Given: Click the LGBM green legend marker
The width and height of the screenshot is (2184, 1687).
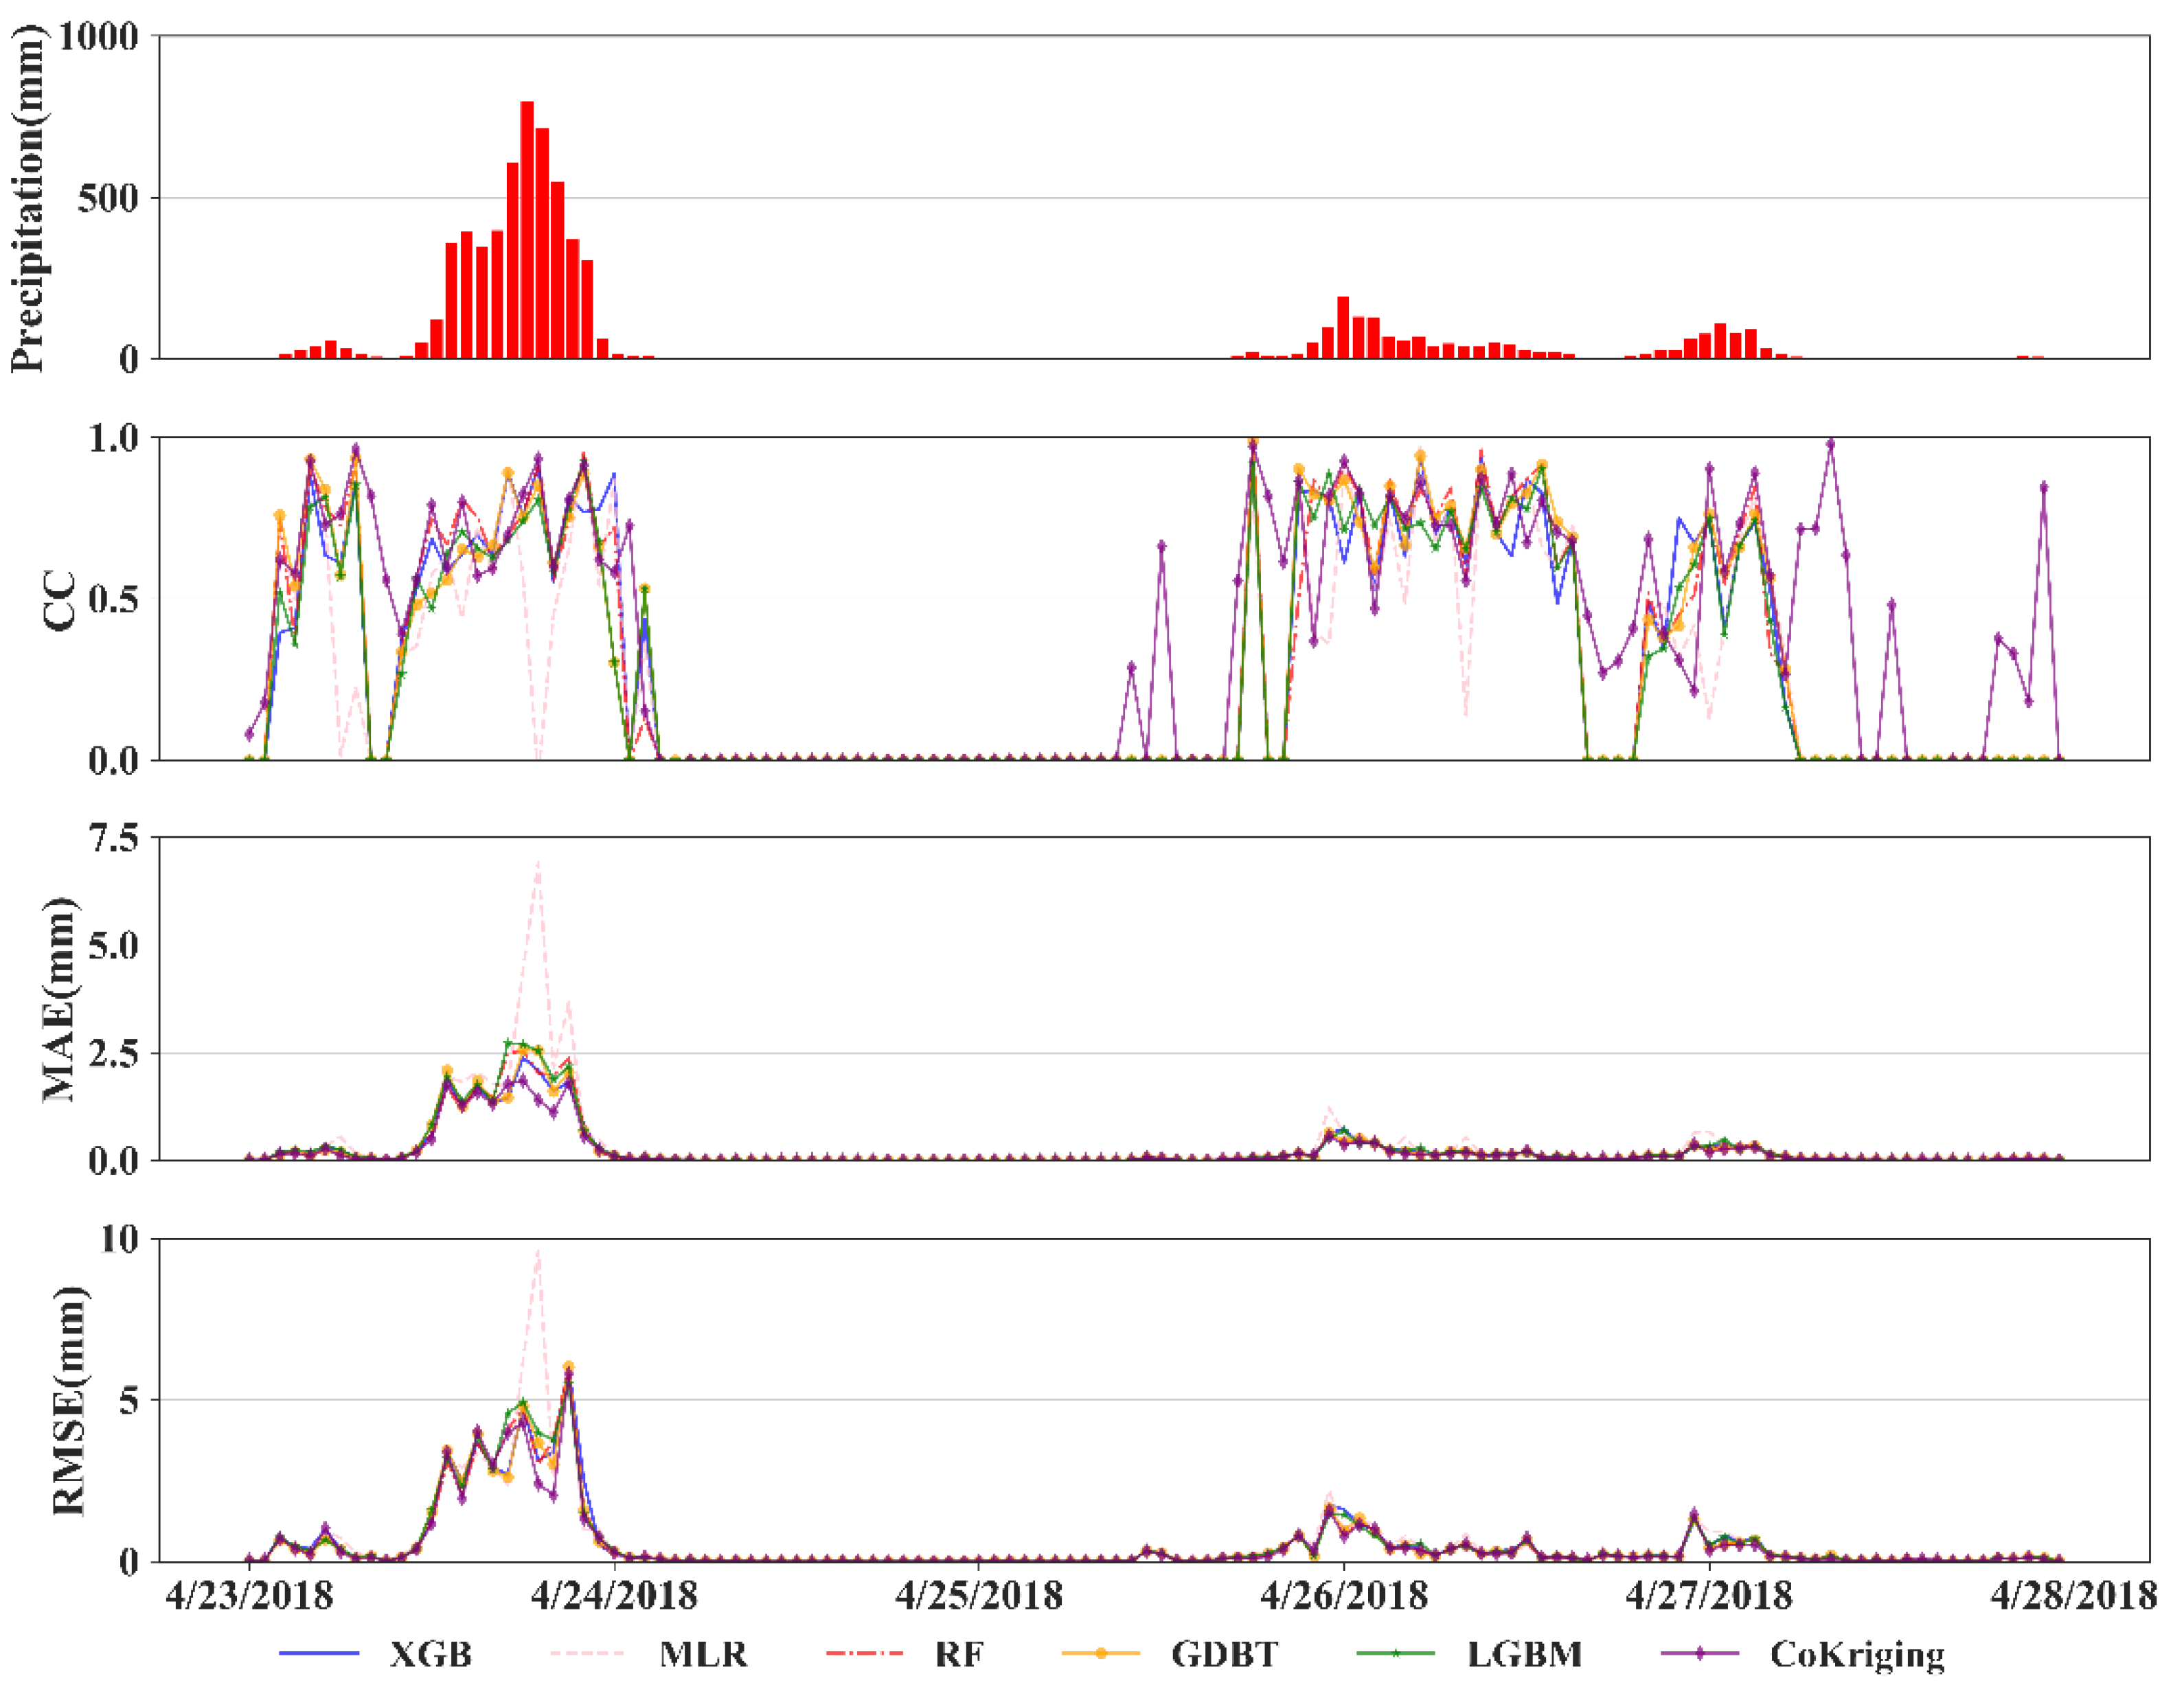Looking at the screenshot, I should [x=1396, y=1654].
